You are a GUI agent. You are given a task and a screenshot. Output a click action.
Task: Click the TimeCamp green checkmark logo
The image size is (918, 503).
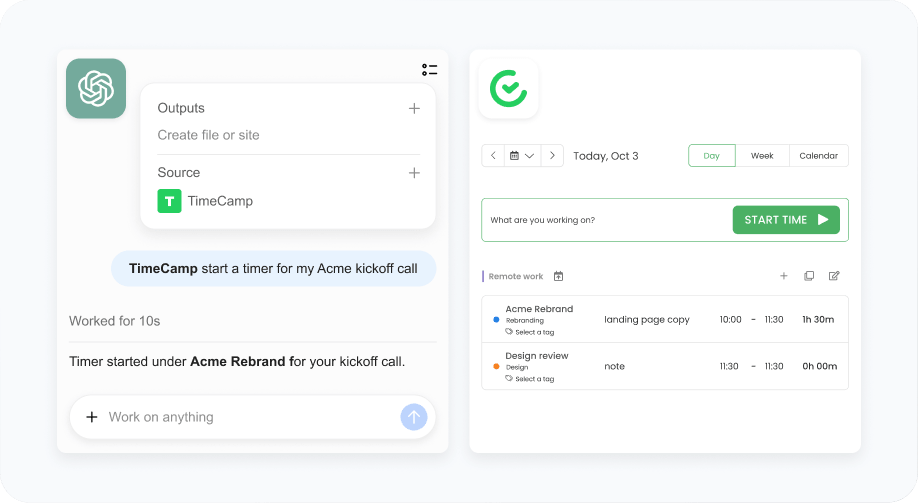508,88
